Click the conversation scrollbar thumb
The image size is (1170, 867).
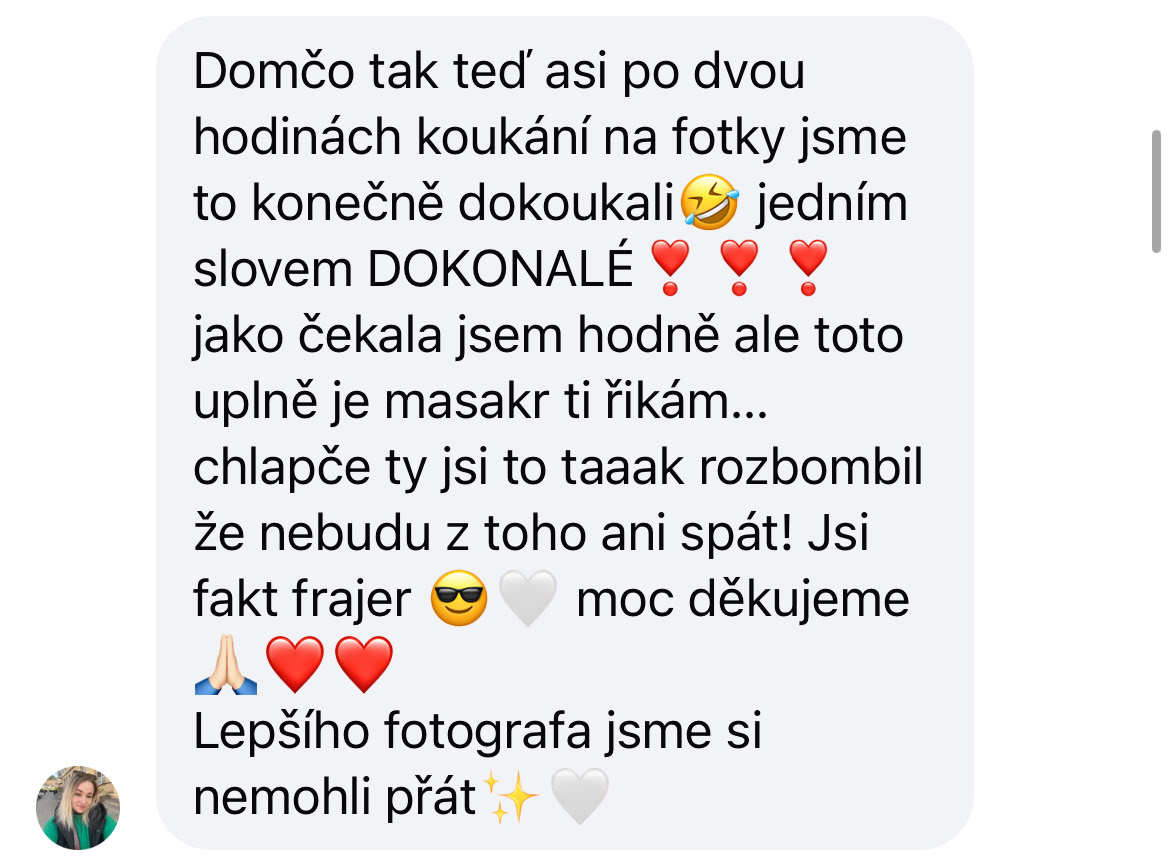click(1156, 192)
